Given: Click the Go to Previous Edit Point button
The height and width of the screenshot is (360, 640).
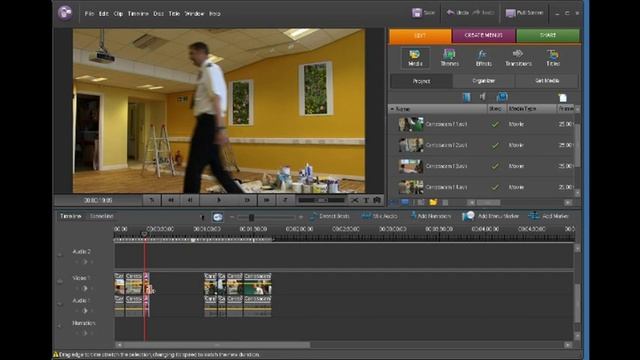Looking at the screenshot, I should pyautogui.click(x=151, y=200).
